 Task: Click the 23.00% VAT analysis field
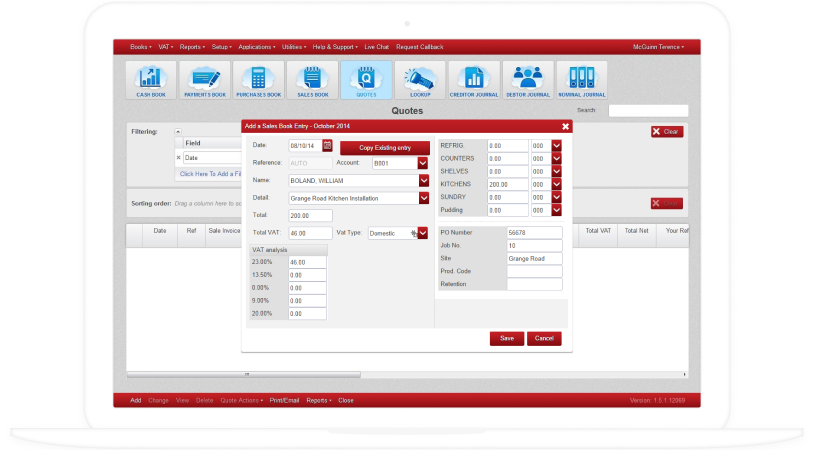[307, 262]
